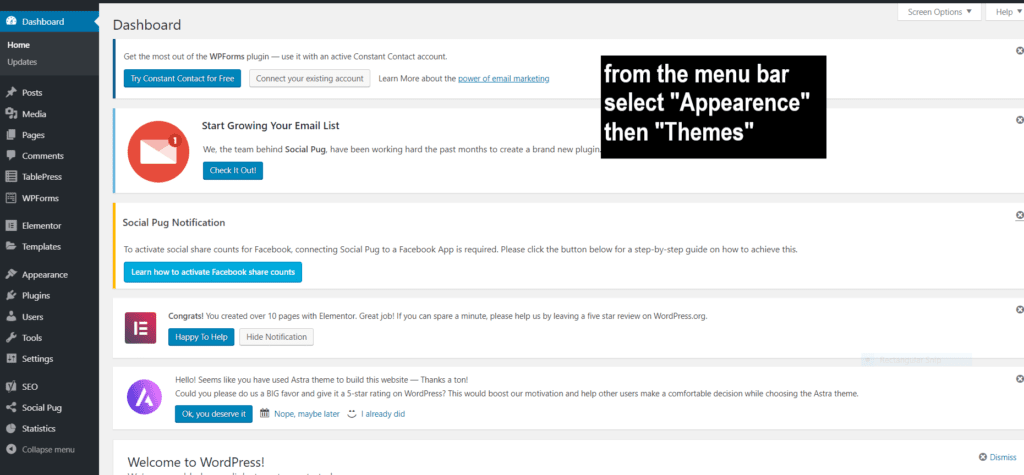Open the power of email marketing link
The image size is (1024, 475).
[x=504, y=78]
